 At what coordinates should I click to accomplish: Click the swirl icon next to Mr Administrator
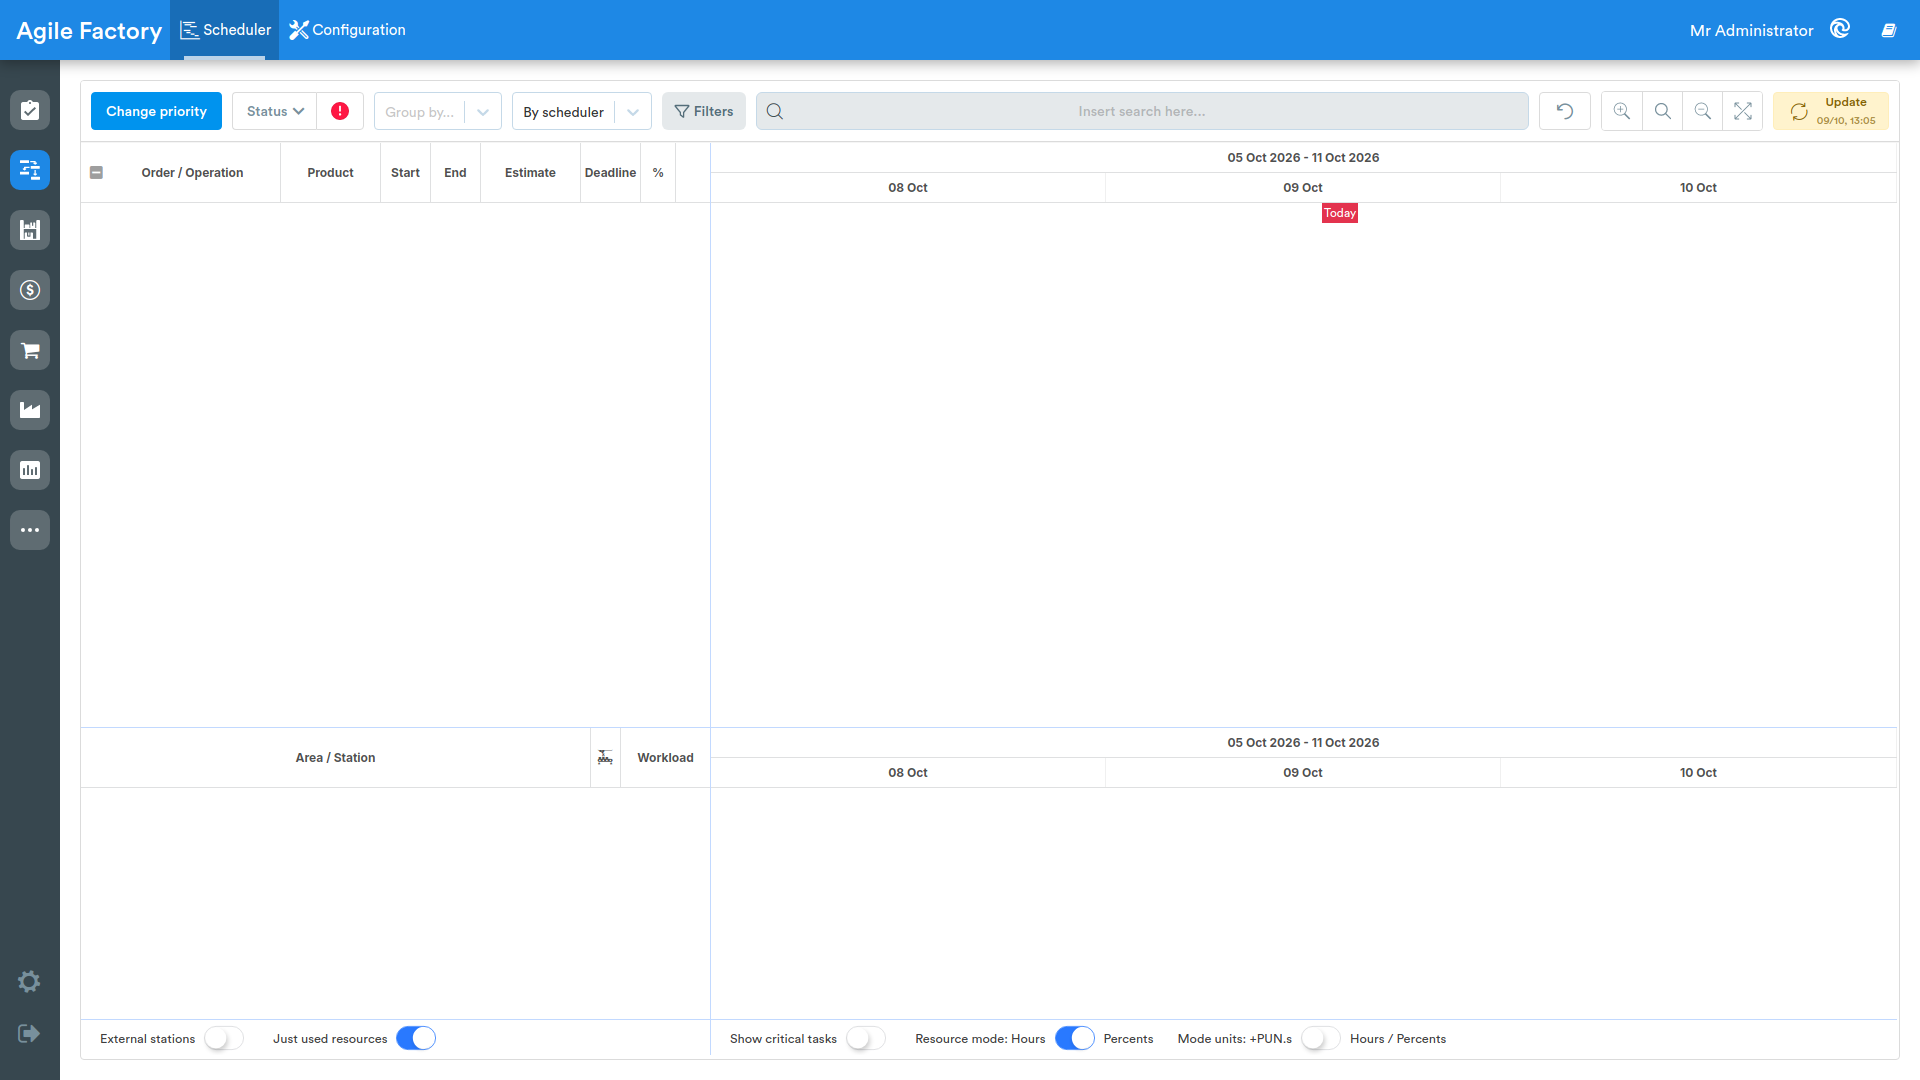click(x=1840, y=29)
